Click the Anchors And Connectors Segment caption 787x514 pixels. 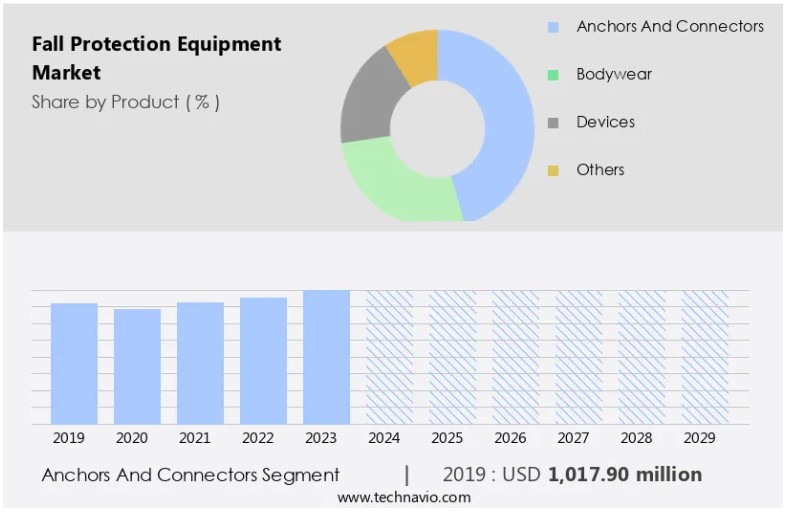coord(190,475)
